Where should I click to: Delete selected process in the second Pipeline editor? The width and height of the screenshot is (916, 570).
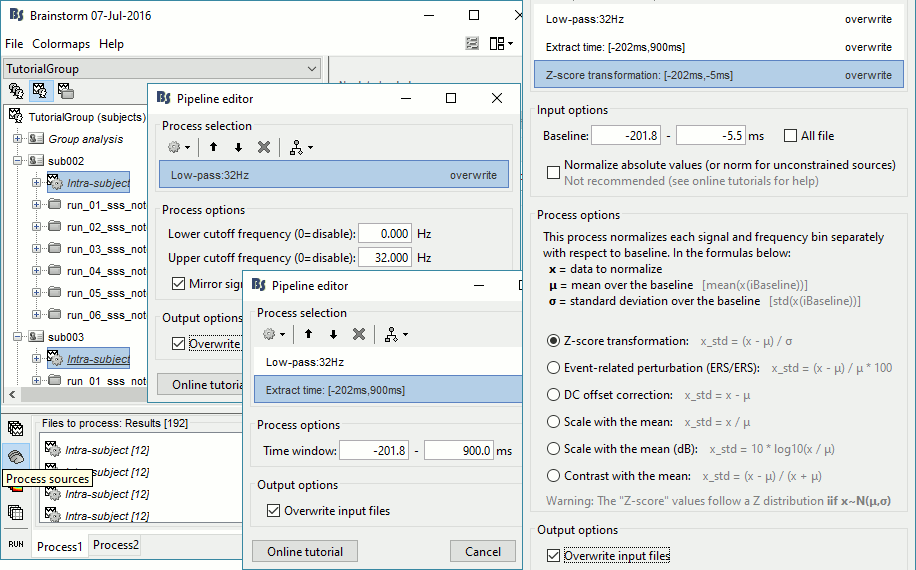(x=359, y=335)
